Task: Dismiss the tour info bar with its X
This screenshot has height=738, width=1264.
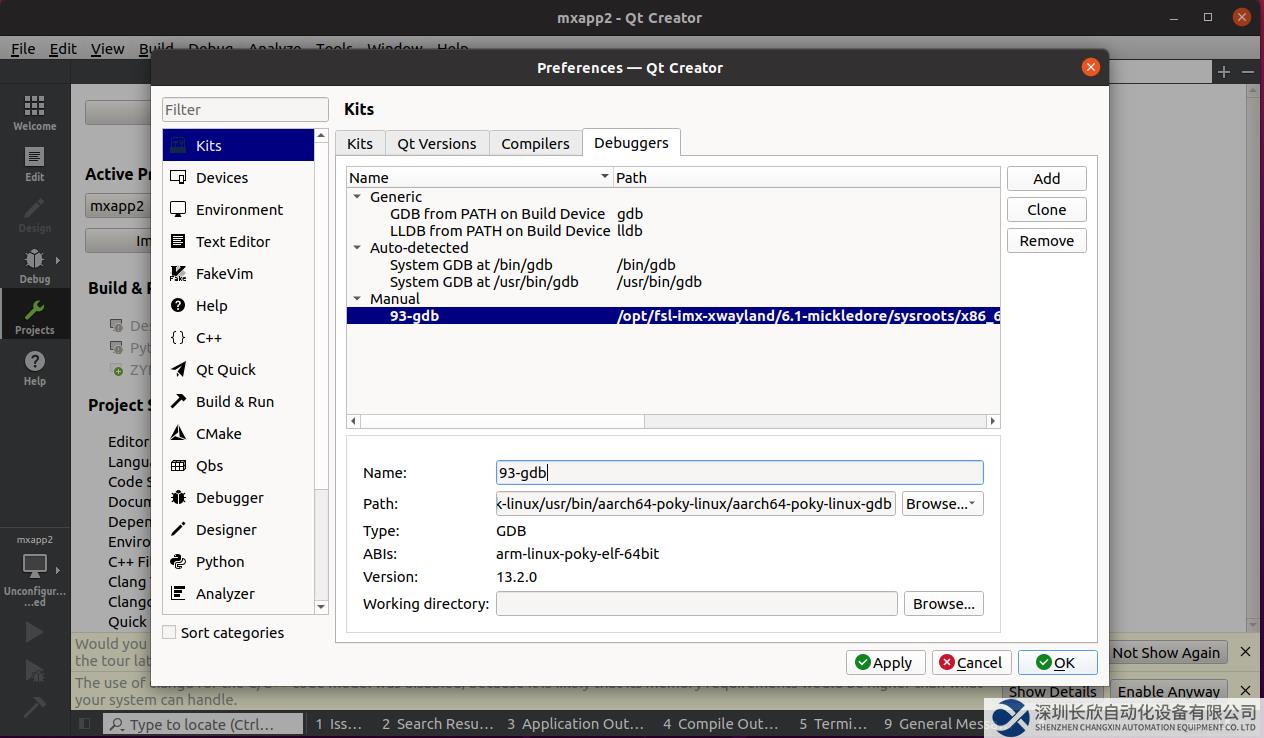Action: [x=1245, y=652]
